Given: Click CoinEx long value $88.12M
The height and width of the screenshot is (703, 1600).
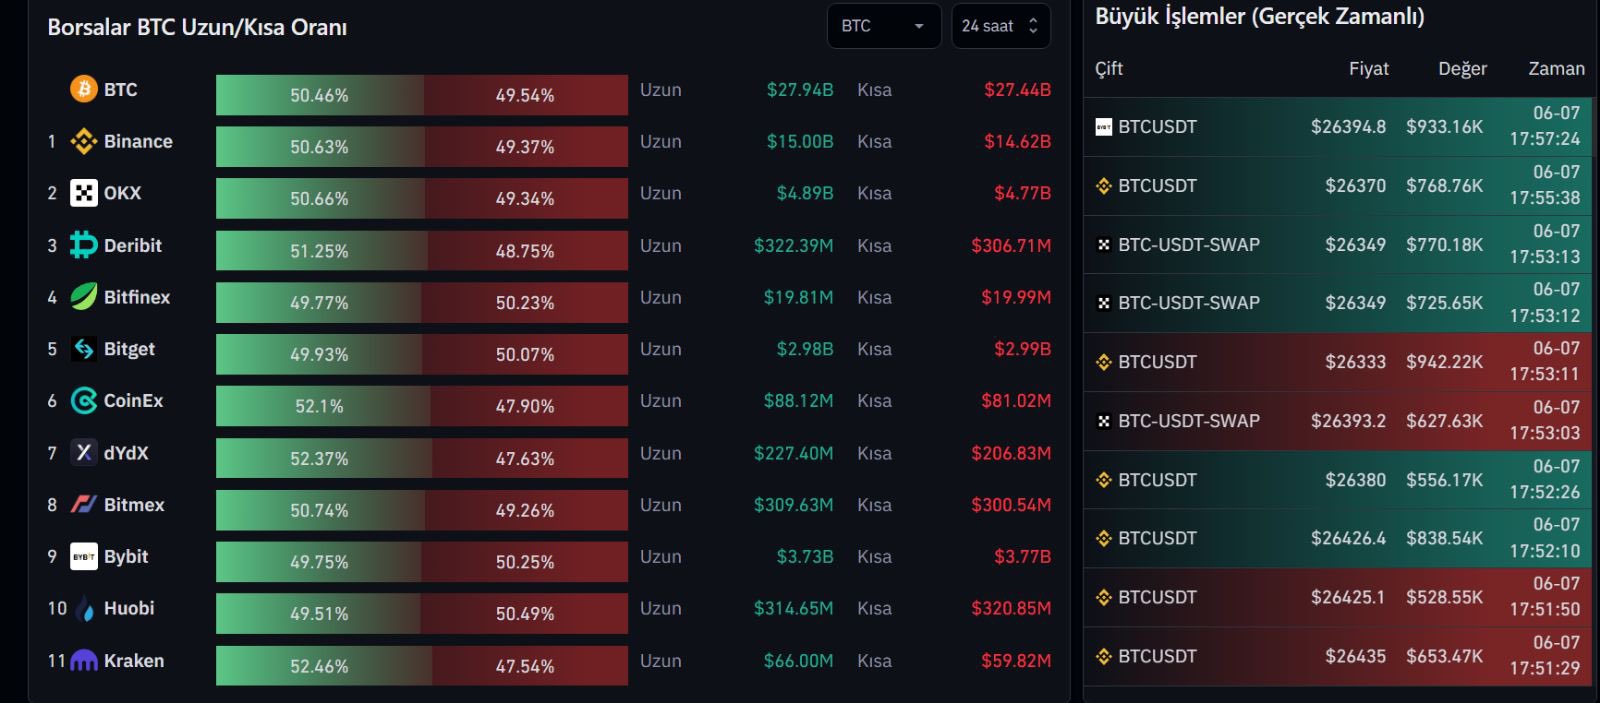Looking at the screenshot, I should 798,401.
